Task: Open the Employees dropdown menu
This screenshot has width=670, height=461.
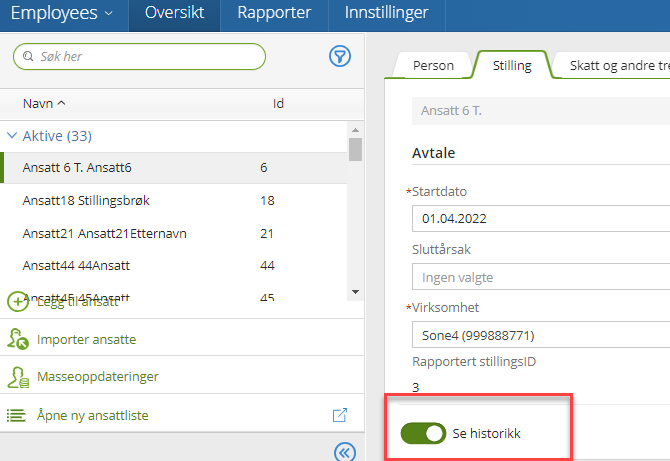Action: click(x=62, y=13)
